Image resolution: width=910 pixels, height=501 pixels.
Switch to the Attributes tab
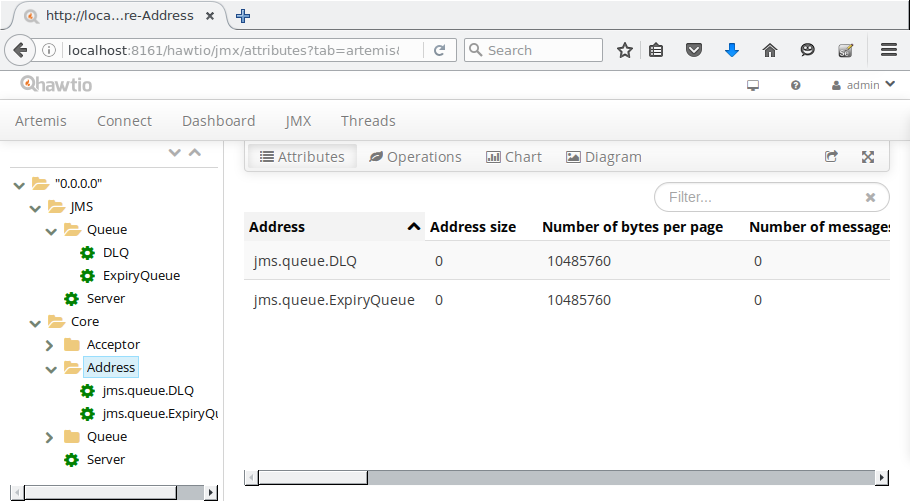point(302,157)
